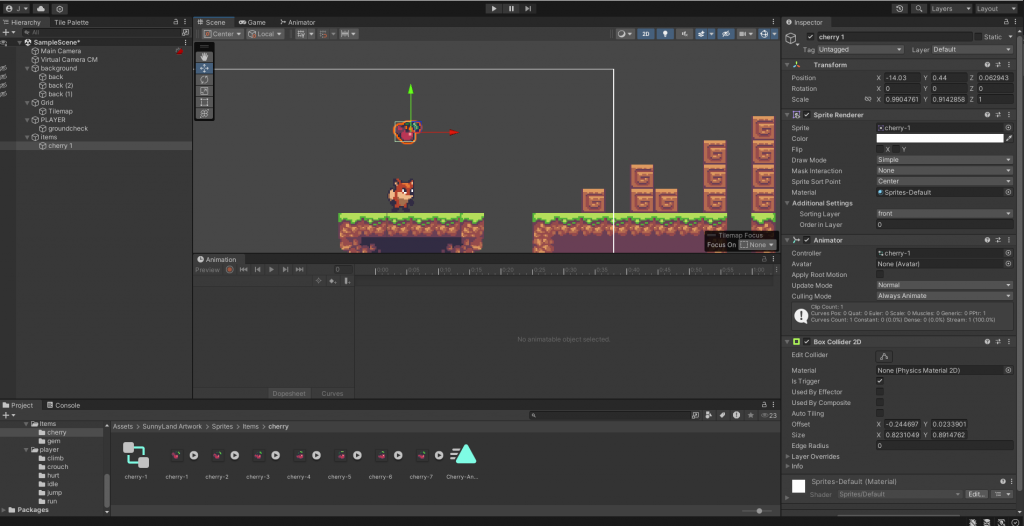This screenshot has width=1024, height=526.
Task: Open Transform component settings menu
Action: [x=1010, y=65]
